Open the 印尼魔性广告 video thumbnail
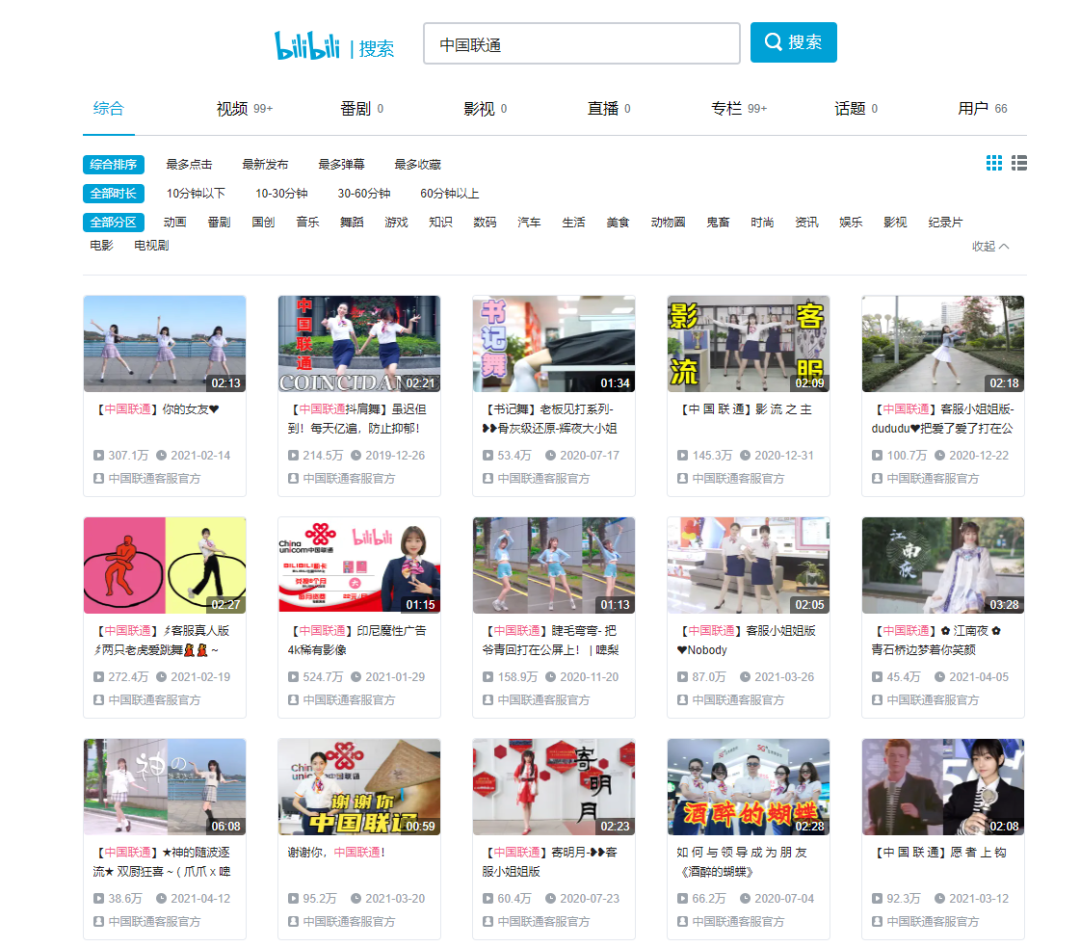This screenshot has height=947, width=1080. click(x=359, y=565)
